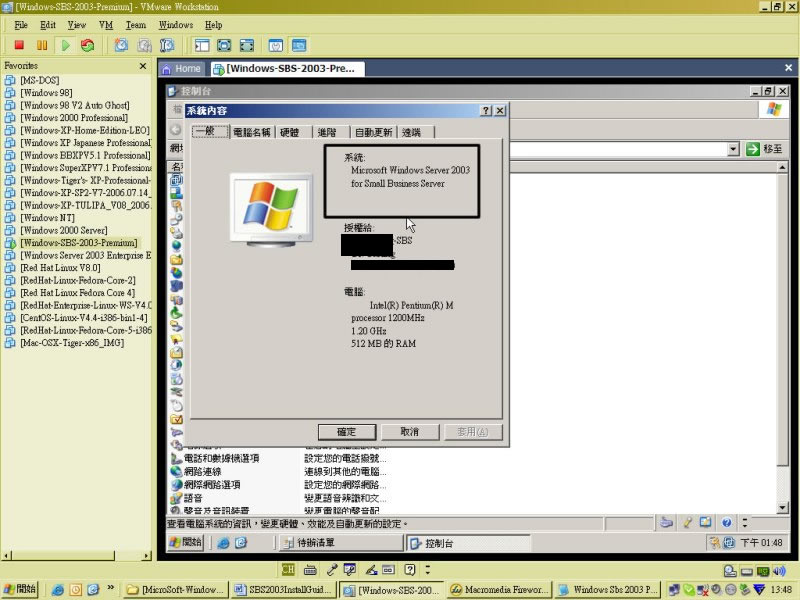
Task: Open the Team menu
Action: click(x=136, y=25)
